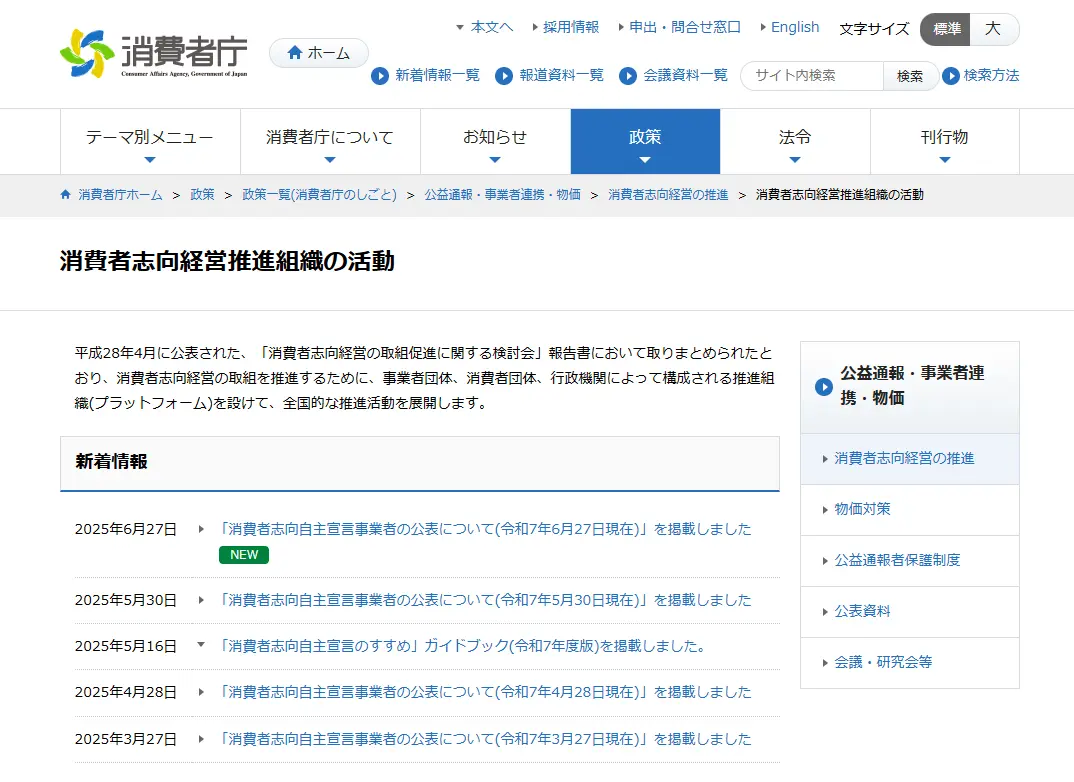Click the arrow bullet beside 公益通報者保護制度

click(825, 561)
